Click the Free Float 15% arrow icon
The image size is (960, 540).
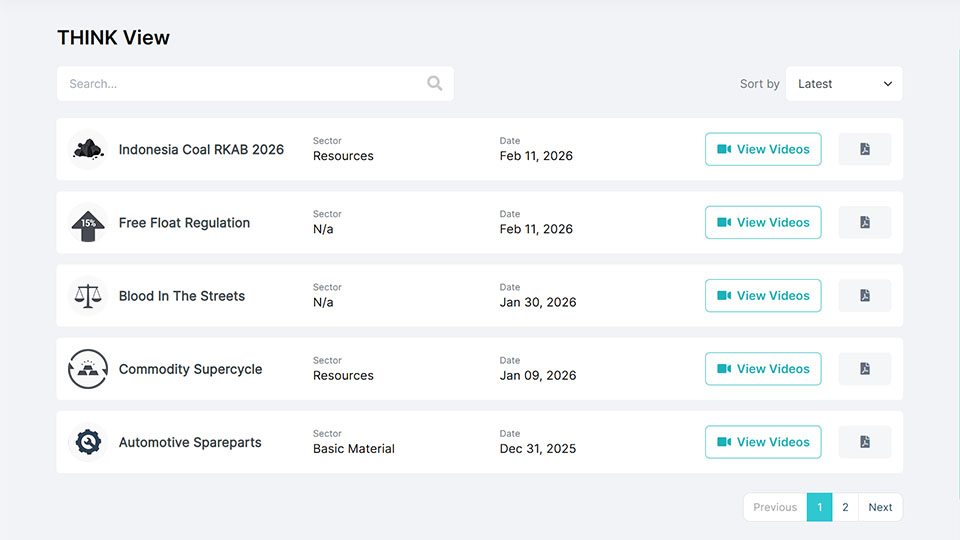(x=88, y=223)
